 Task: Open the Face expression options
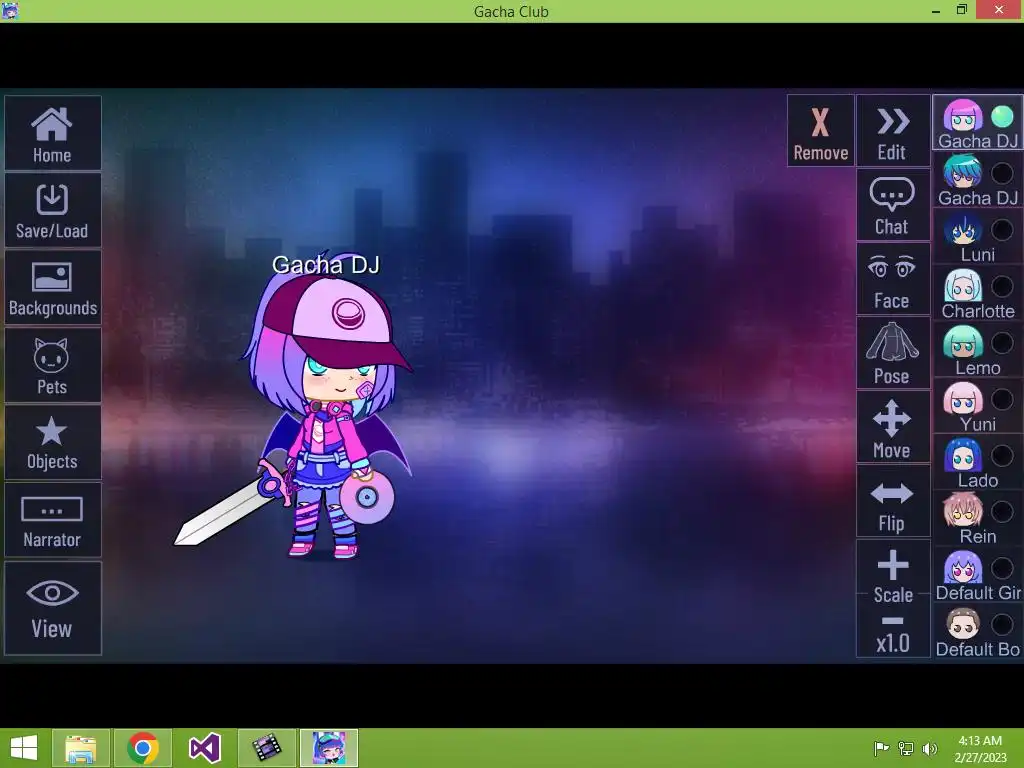[893, 280]
